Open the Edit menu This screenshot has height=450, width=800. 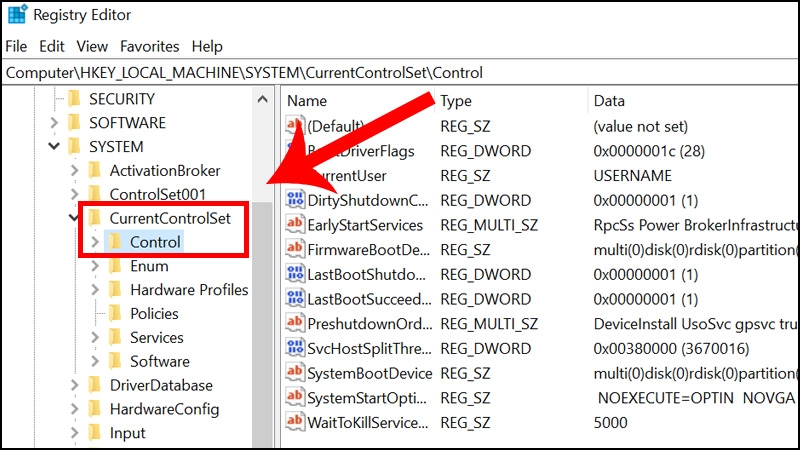tap(52, 46)
